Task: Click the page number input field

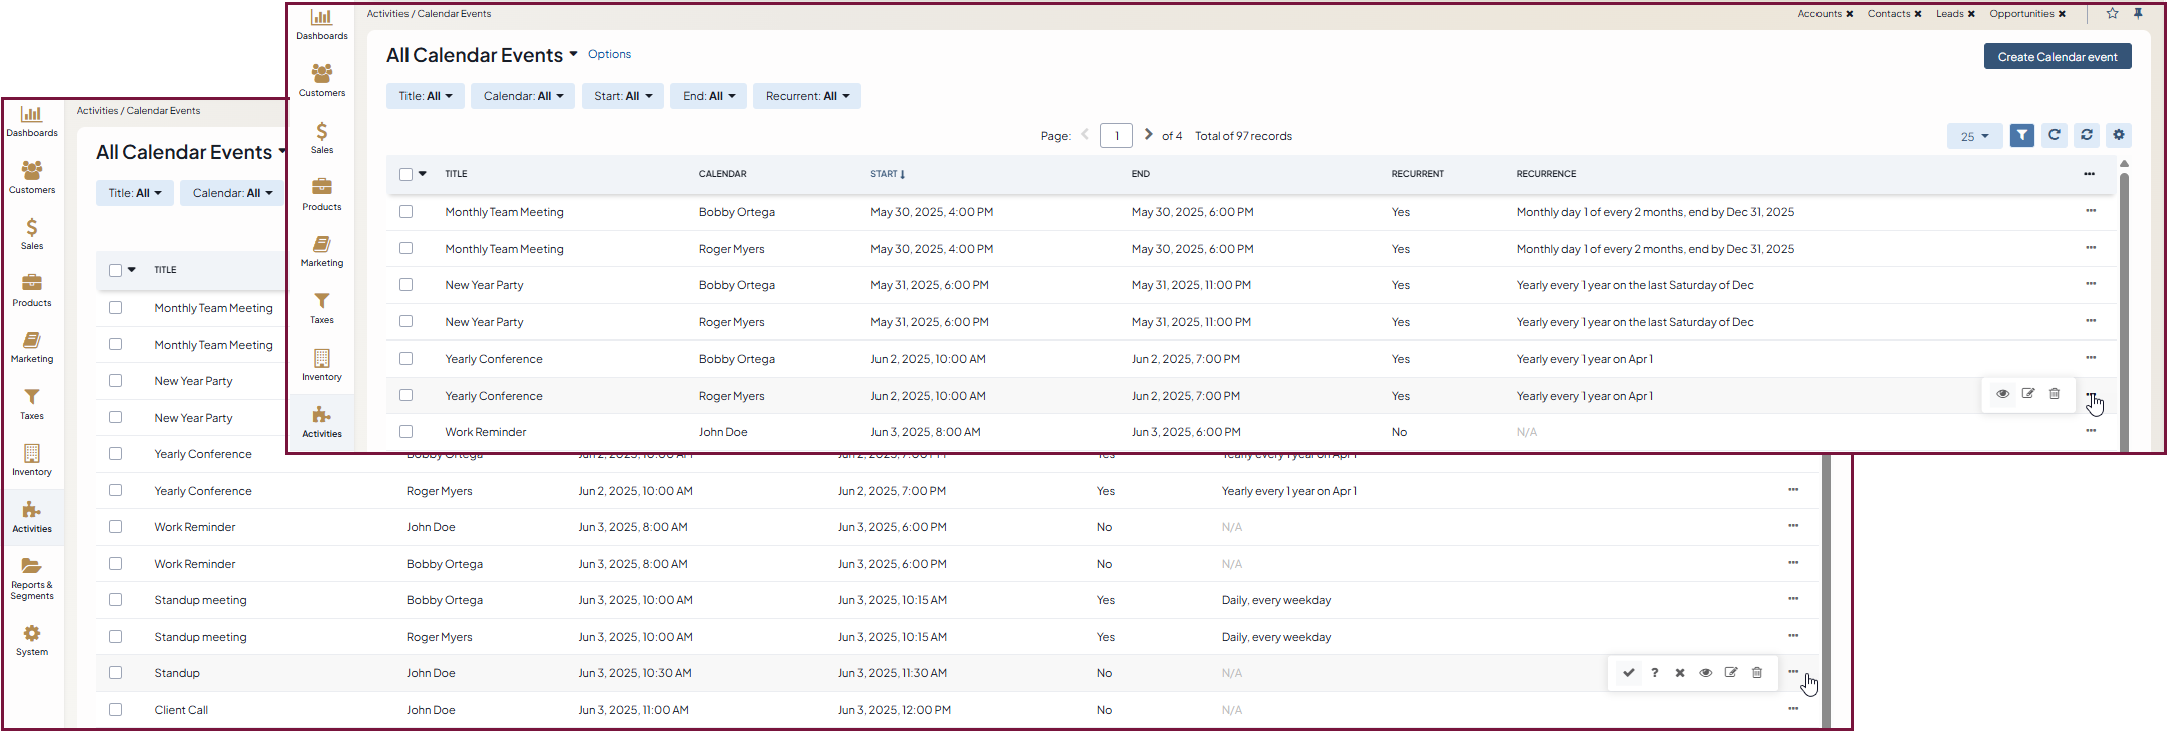Action: tap(1116, 136)
